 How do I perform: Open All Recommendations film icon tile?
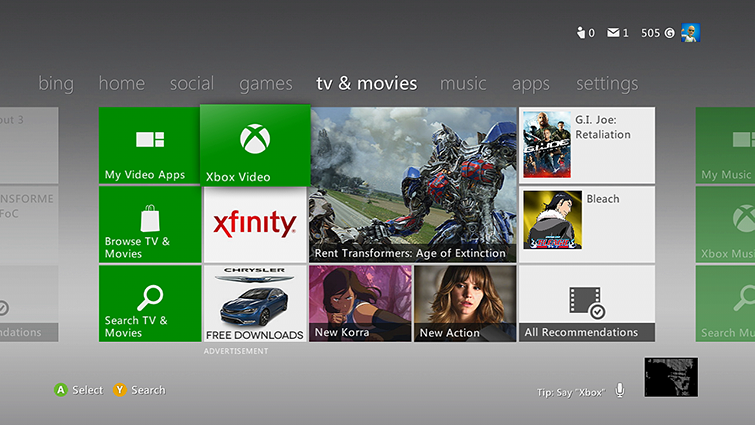tap(586, 303)
